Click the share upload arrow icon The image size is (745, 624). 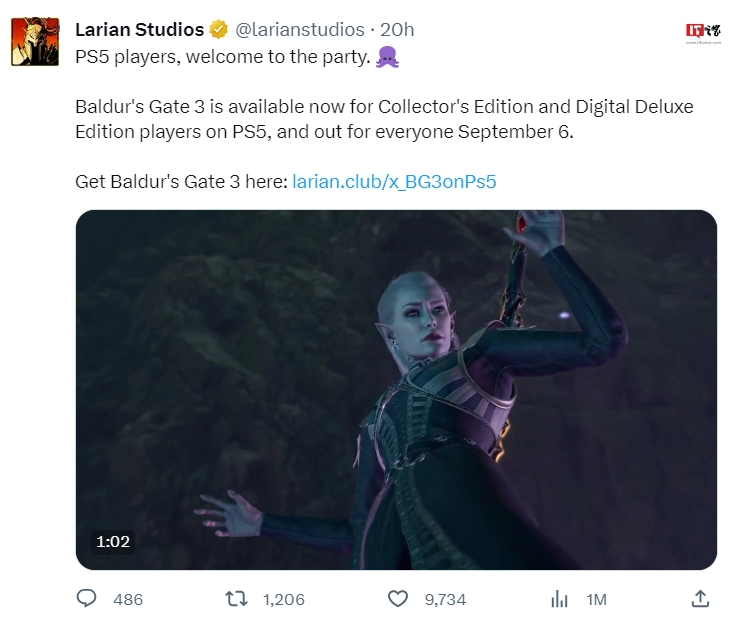click(700, 598)
